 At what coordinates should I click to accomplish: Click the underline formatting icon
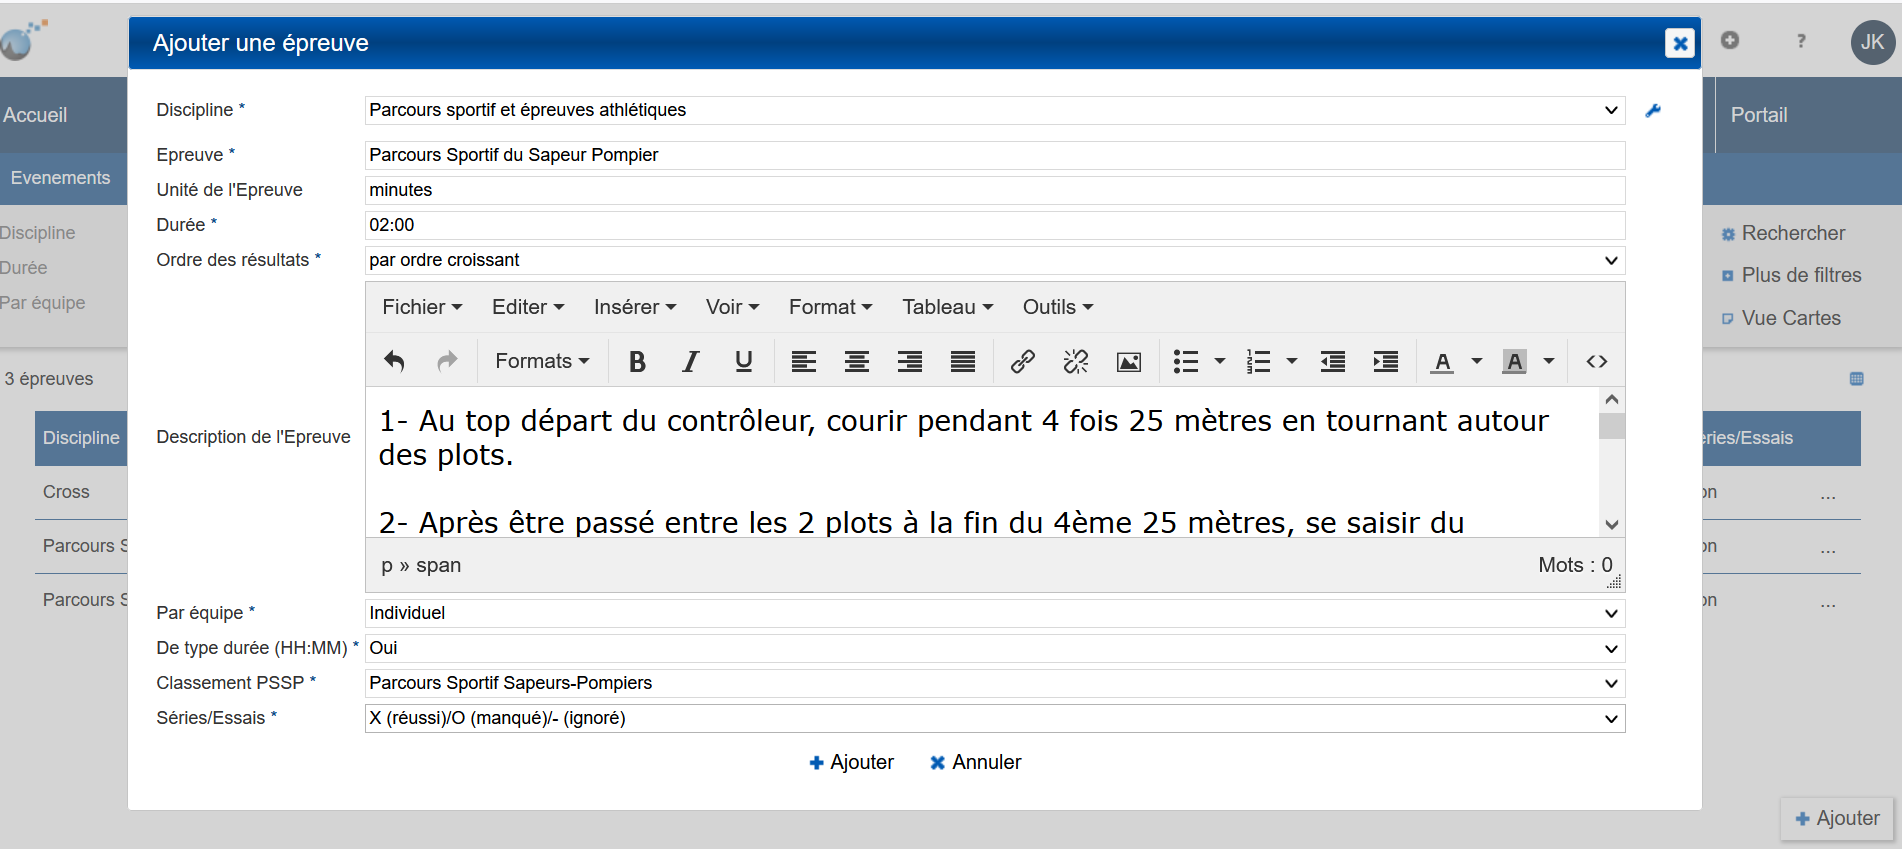pyautogui.click(x=743, y=361)
